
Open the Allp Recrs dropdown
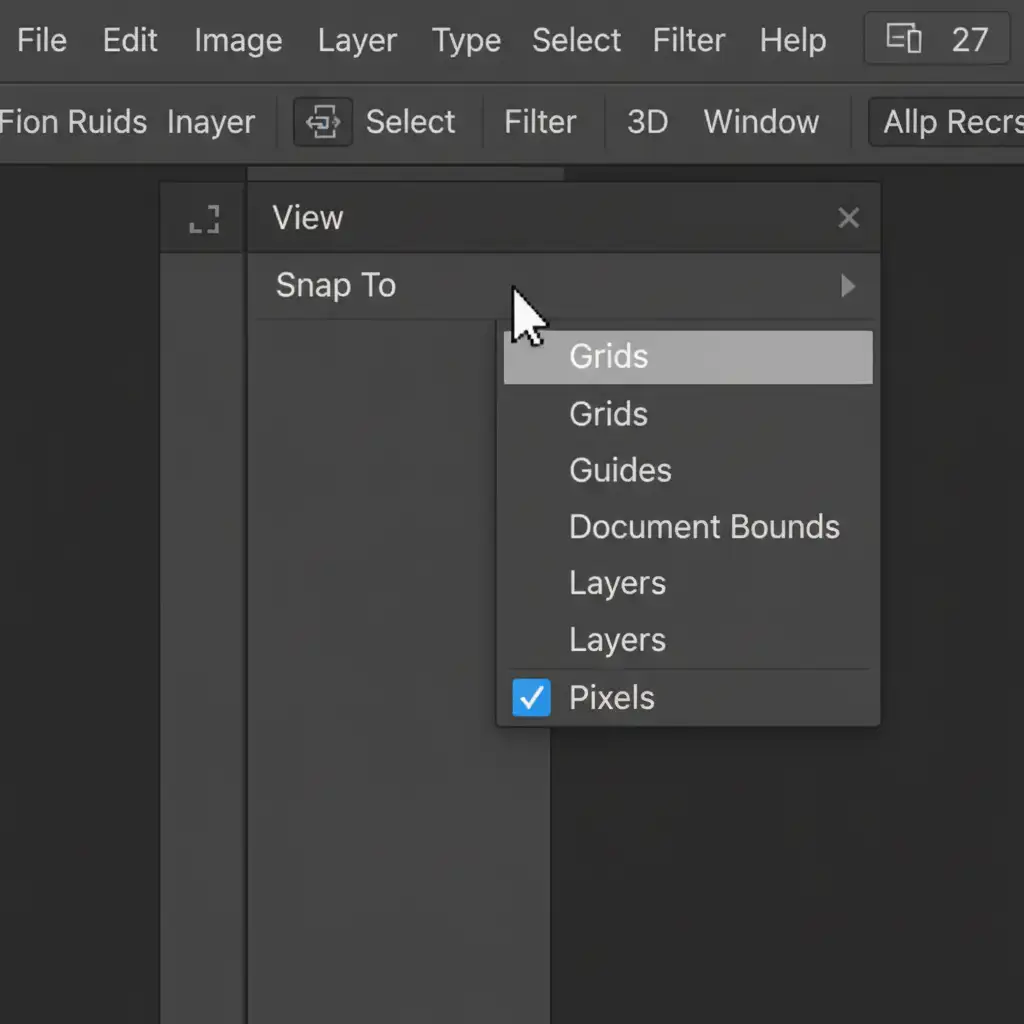point(950,122)
